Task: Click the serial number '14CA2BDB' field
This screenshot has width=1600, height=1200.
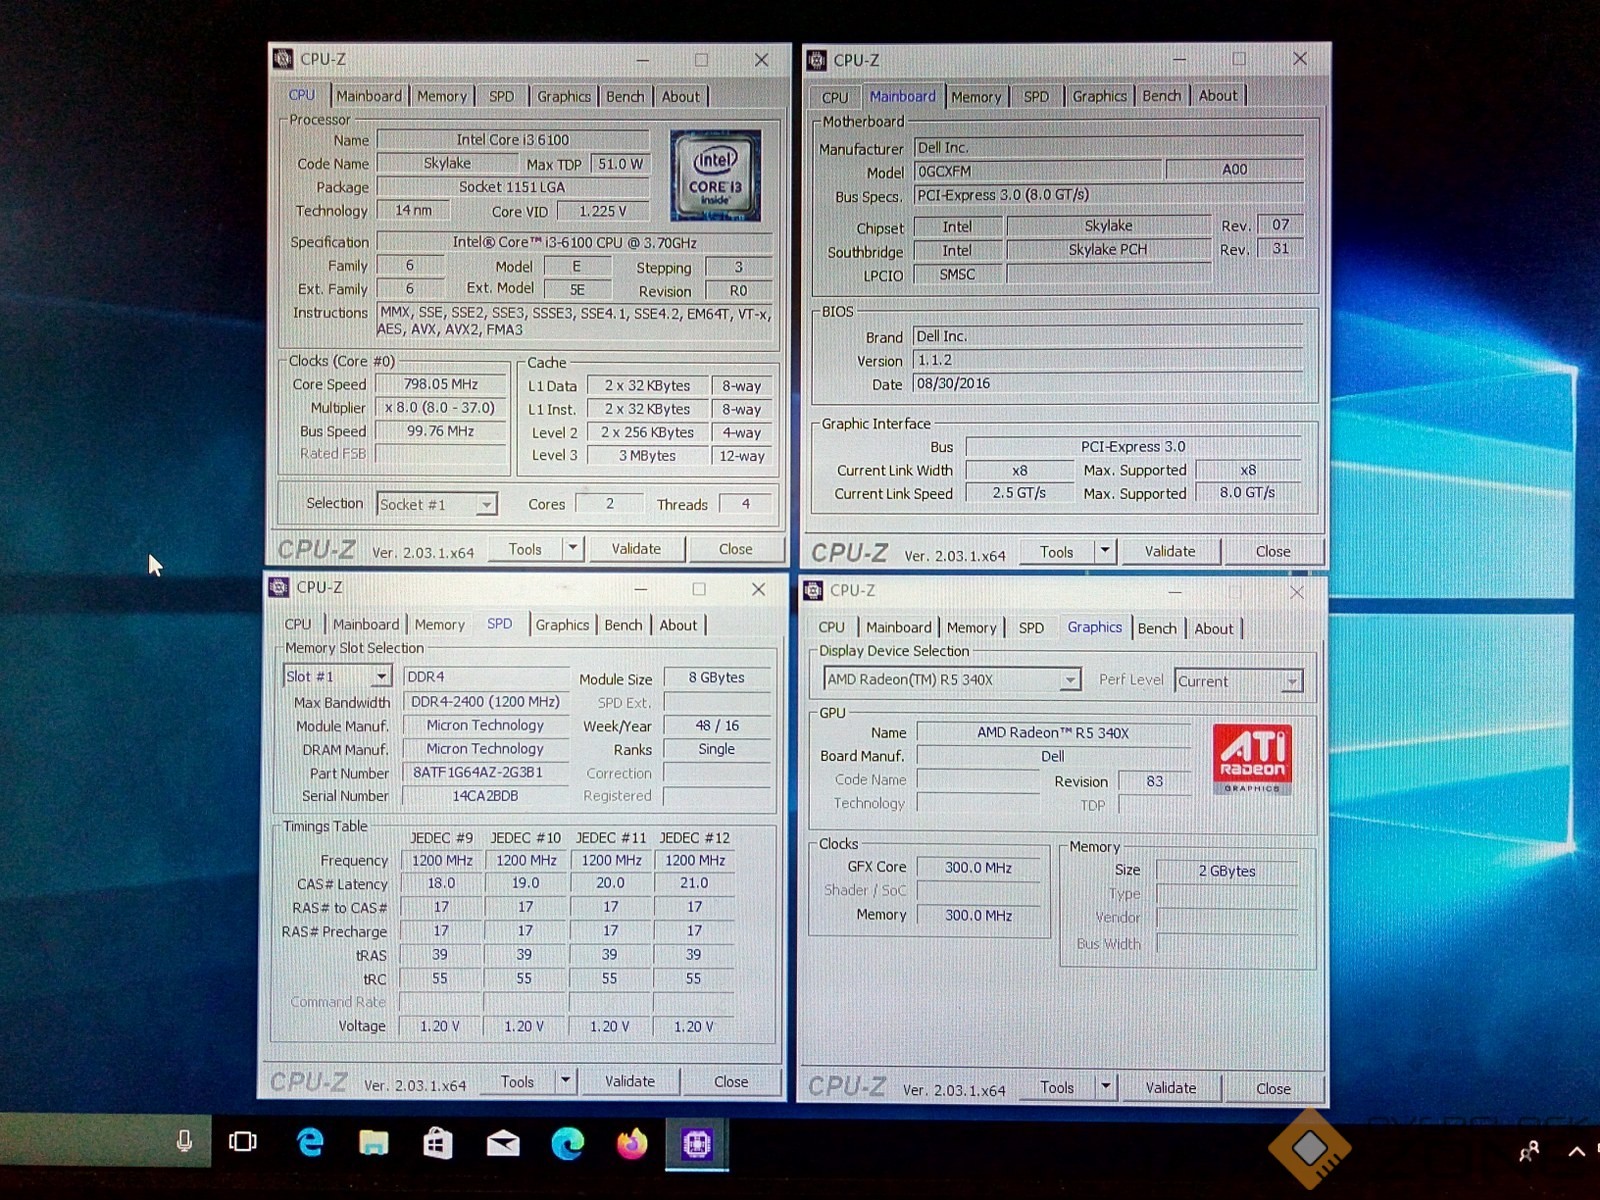Action: click(485, 796)
